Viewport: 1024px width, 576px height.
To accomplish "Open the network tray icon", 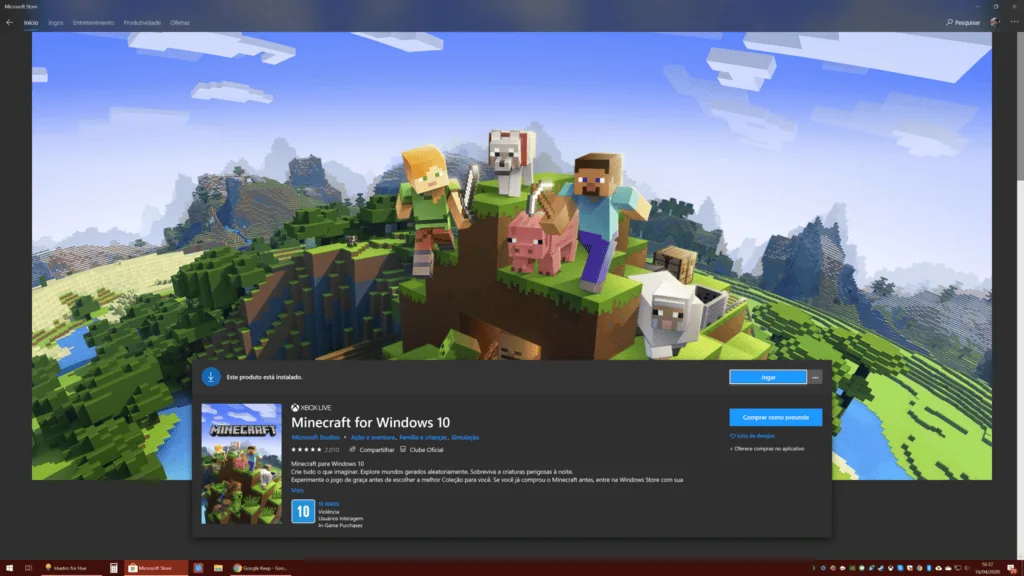I will coord(958,568).
